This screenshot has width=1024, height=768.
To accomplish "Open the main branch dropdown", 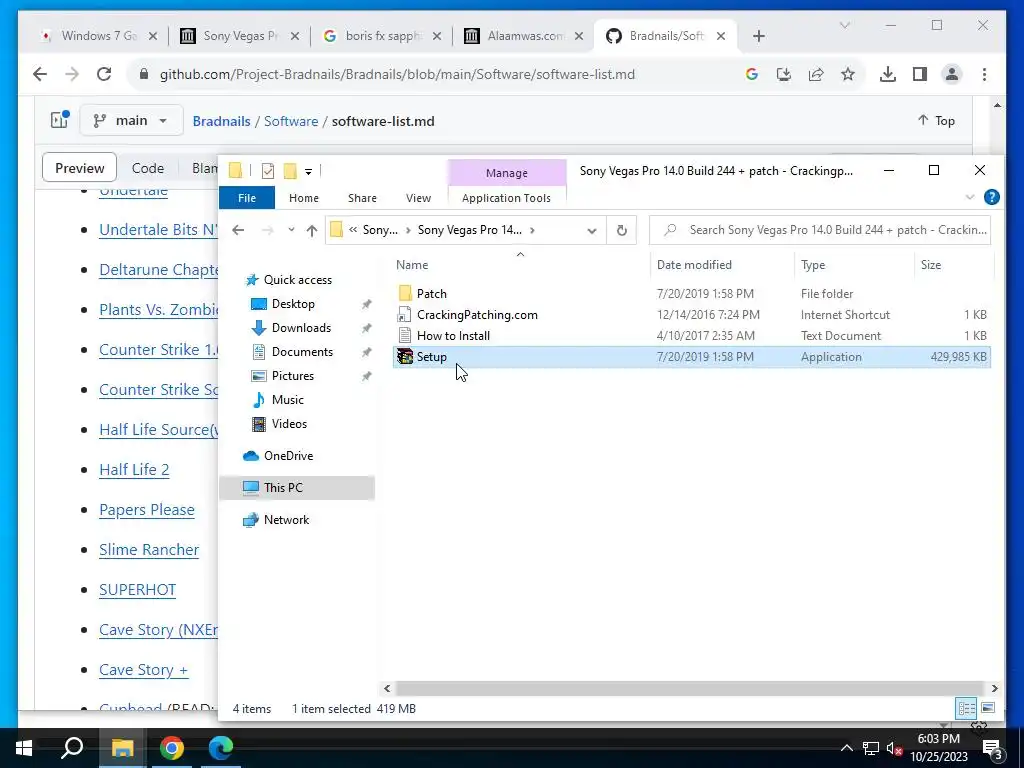I will (x=131, y=121).
